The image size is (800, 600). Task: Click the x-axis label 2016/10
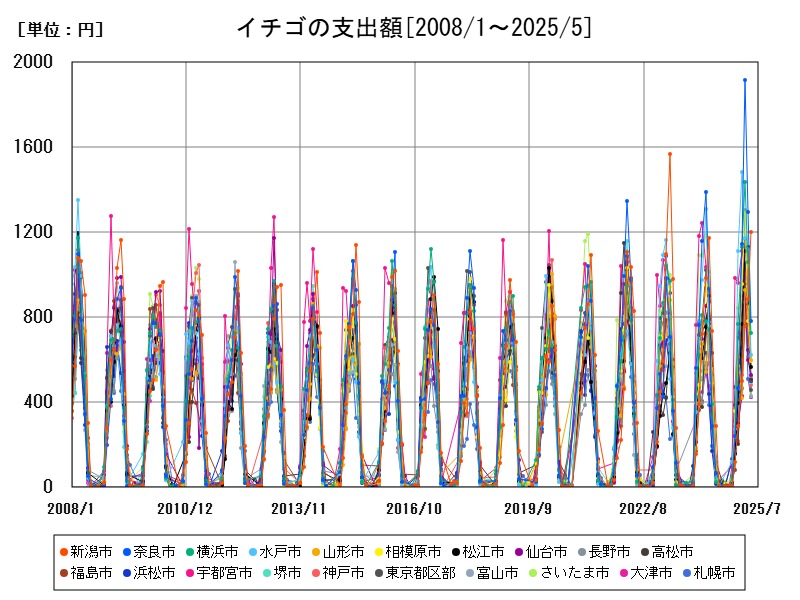click(414, 509)
